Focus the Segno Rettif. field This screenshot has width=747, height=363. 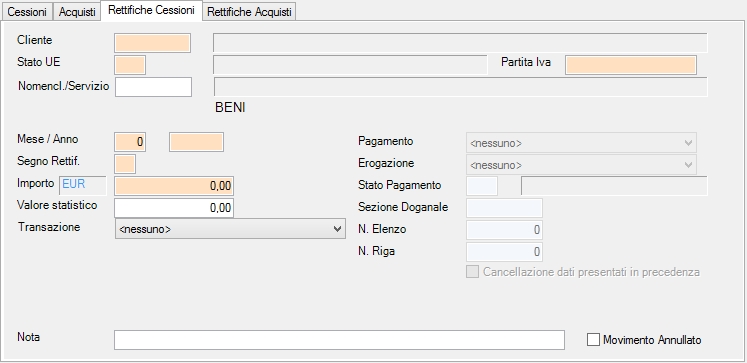click(x=125, y=164)
